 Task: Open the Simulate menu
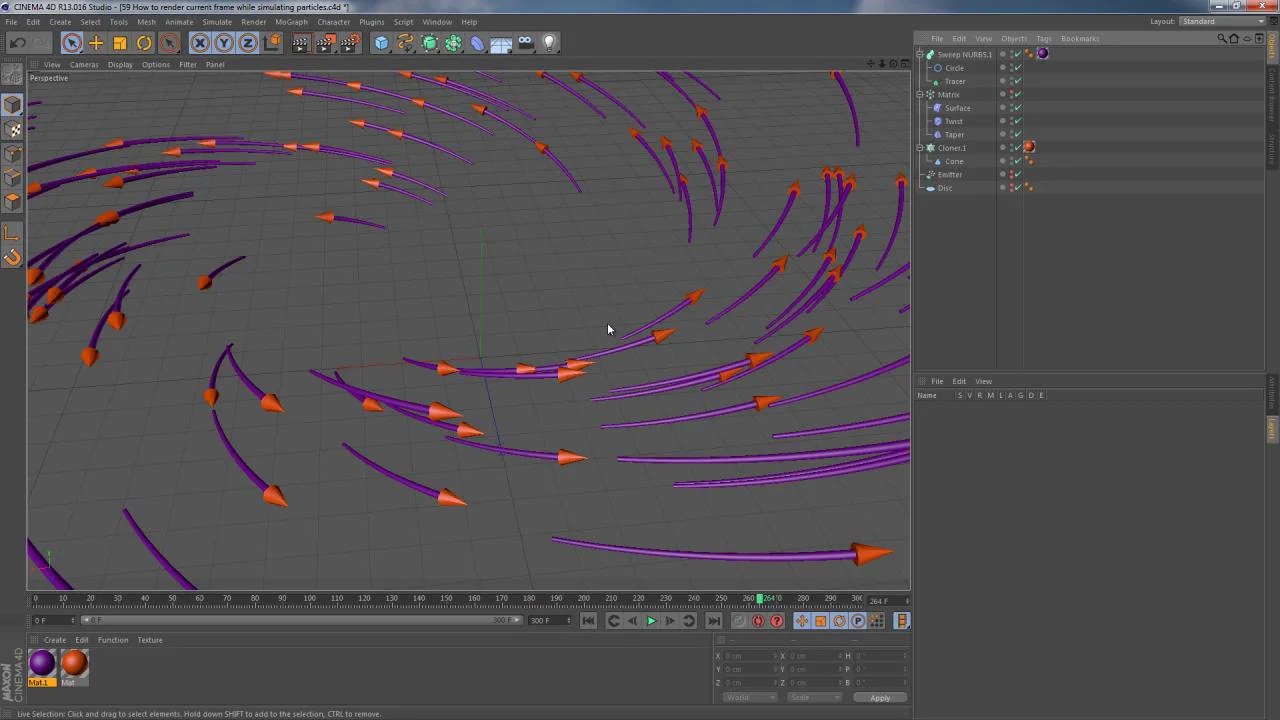[216, 22]
